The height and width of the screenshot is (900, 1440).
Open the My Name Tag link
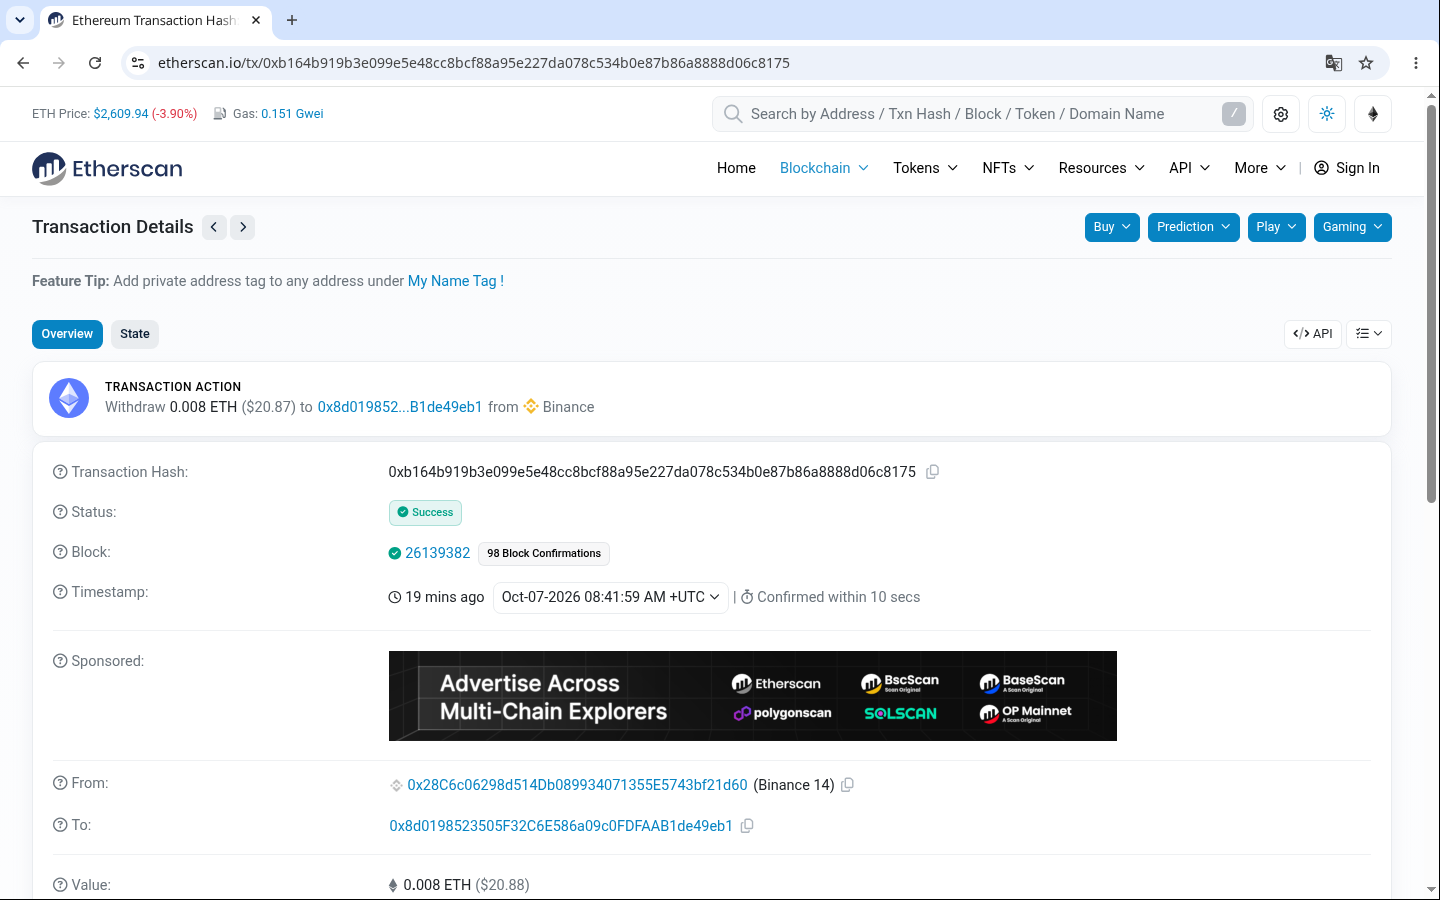coord(456,281)
